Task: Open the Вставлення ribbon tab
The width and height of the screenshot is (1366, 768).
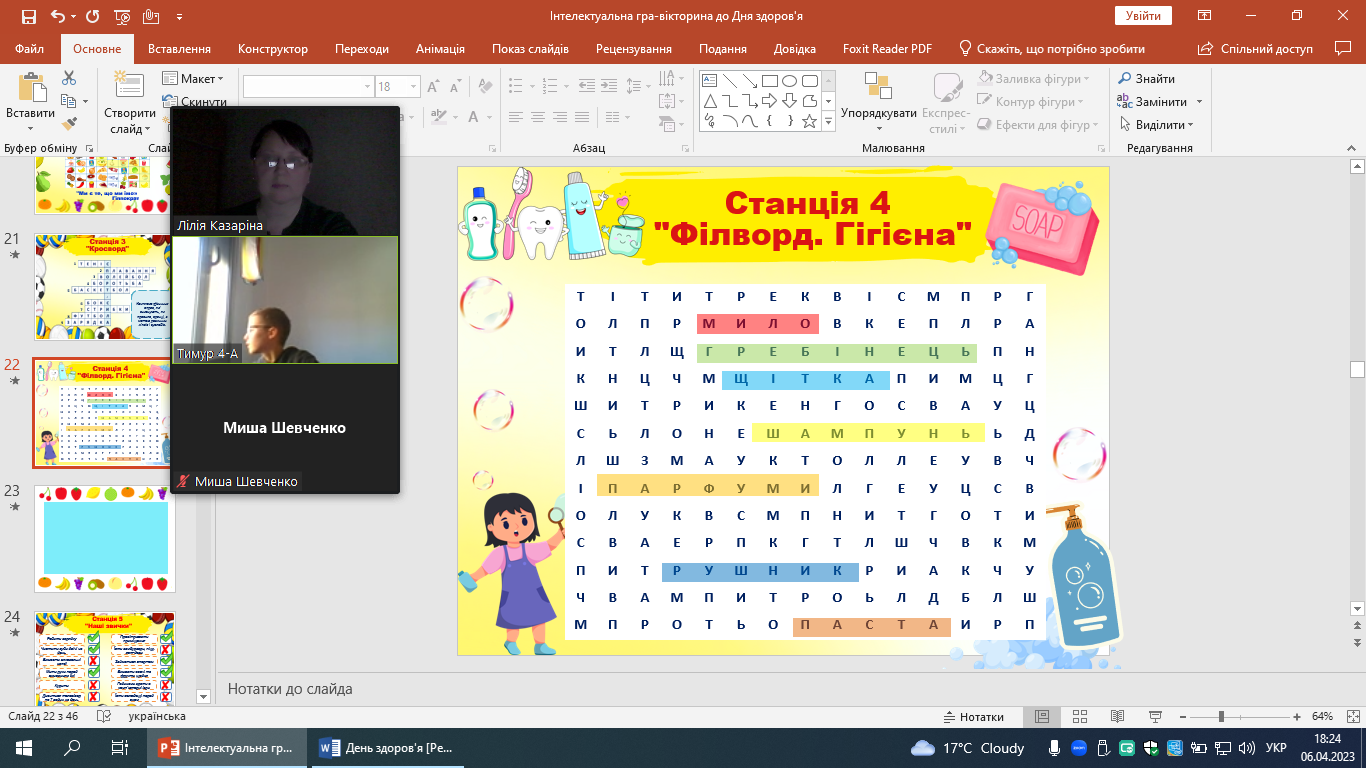Action: click(x=179, y=49)
